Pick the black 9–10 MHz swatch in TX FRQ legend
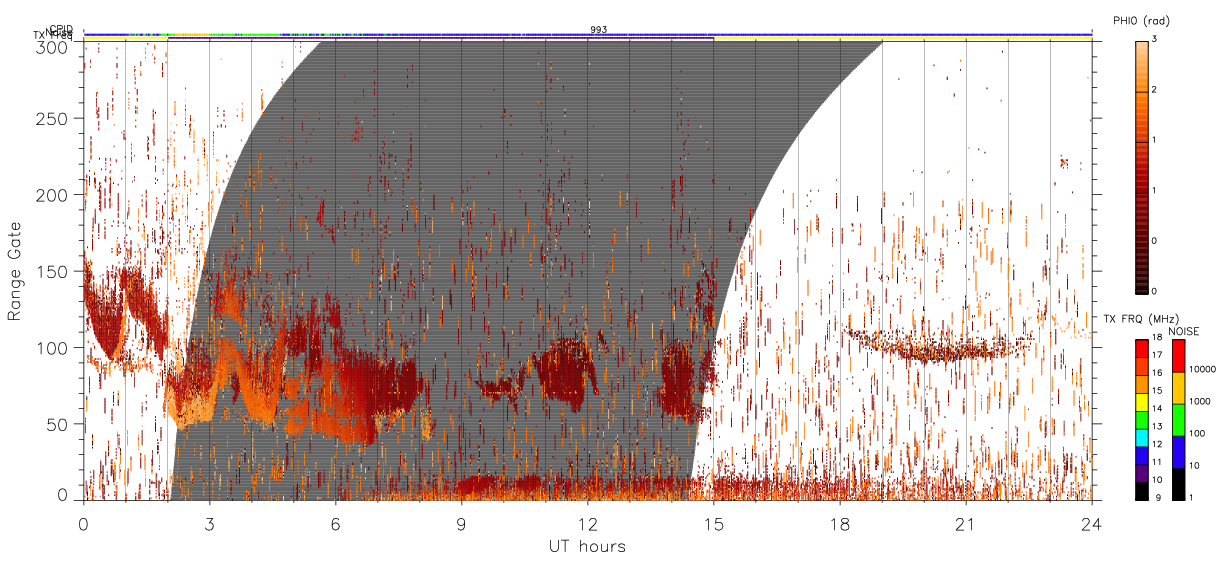Viewport: 1228px width, 567px height. point(1142,491)
